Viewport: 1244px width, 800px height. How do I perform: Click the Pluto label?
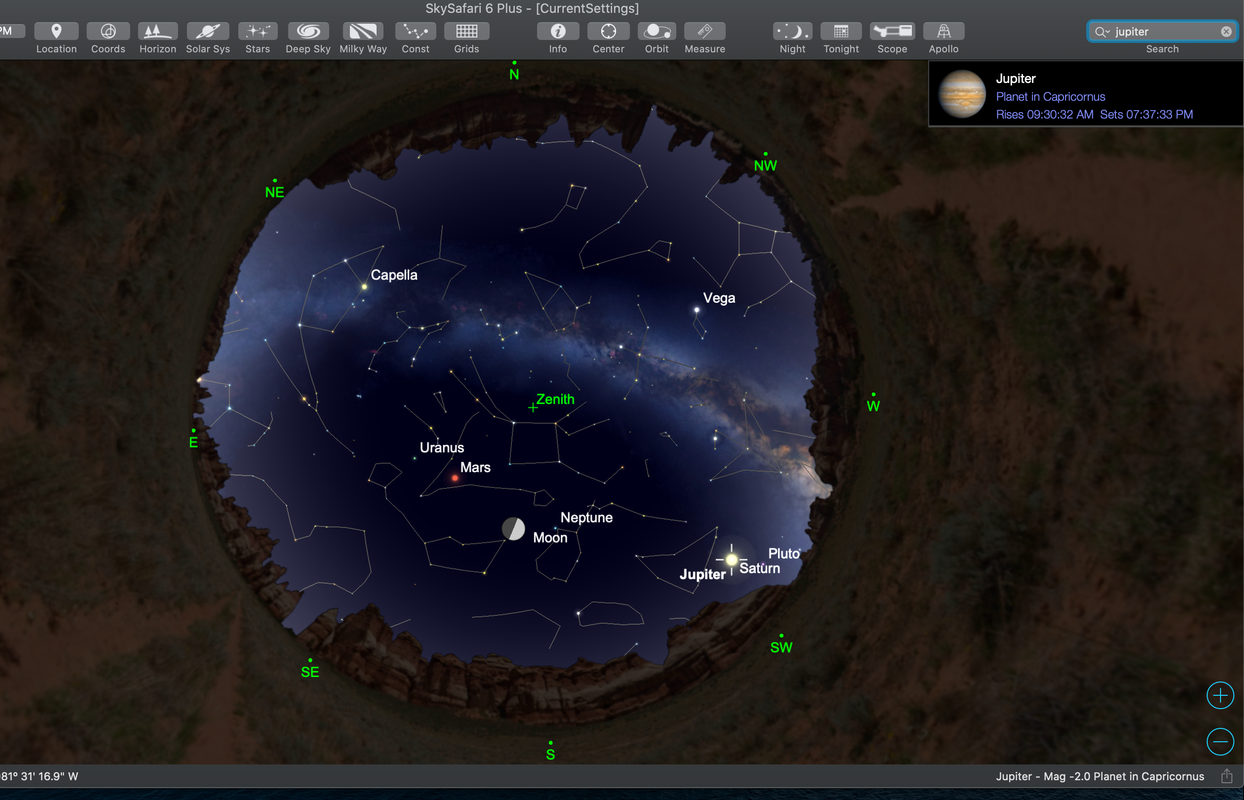tap(784, 553)
